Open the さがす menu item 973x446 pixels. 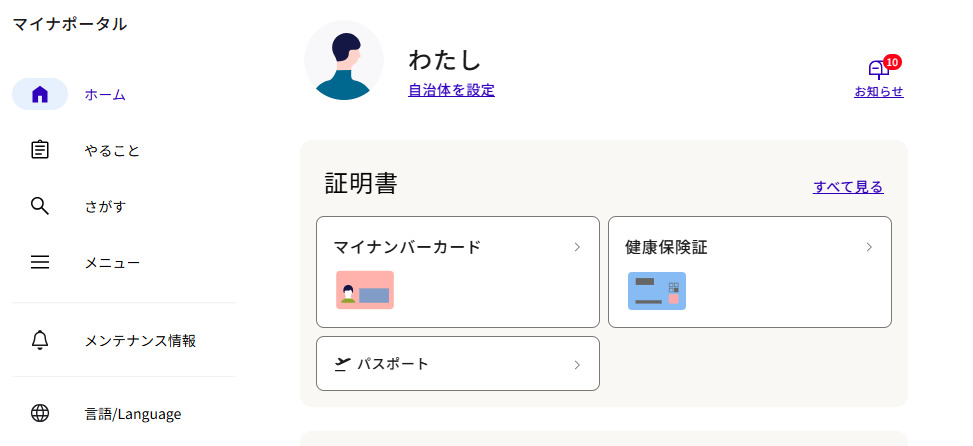[105, 207]
